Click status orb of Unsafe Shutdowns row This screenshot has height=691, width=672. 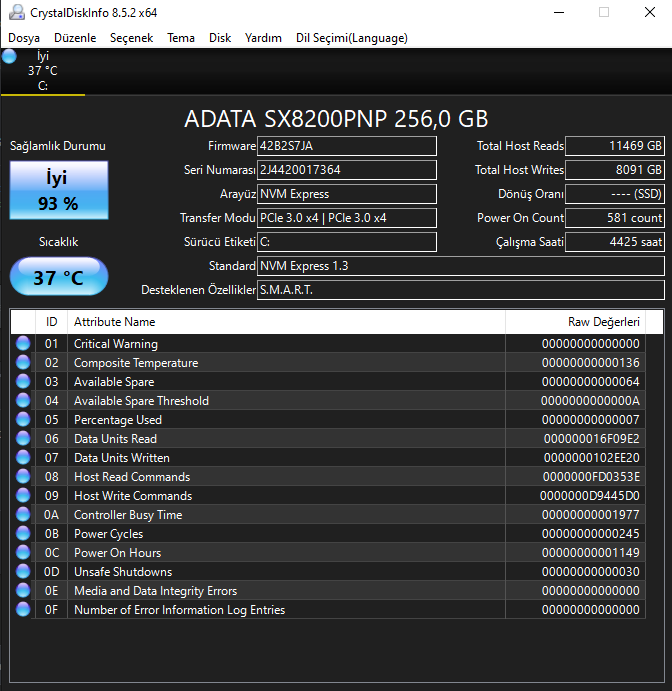point(23,571)
